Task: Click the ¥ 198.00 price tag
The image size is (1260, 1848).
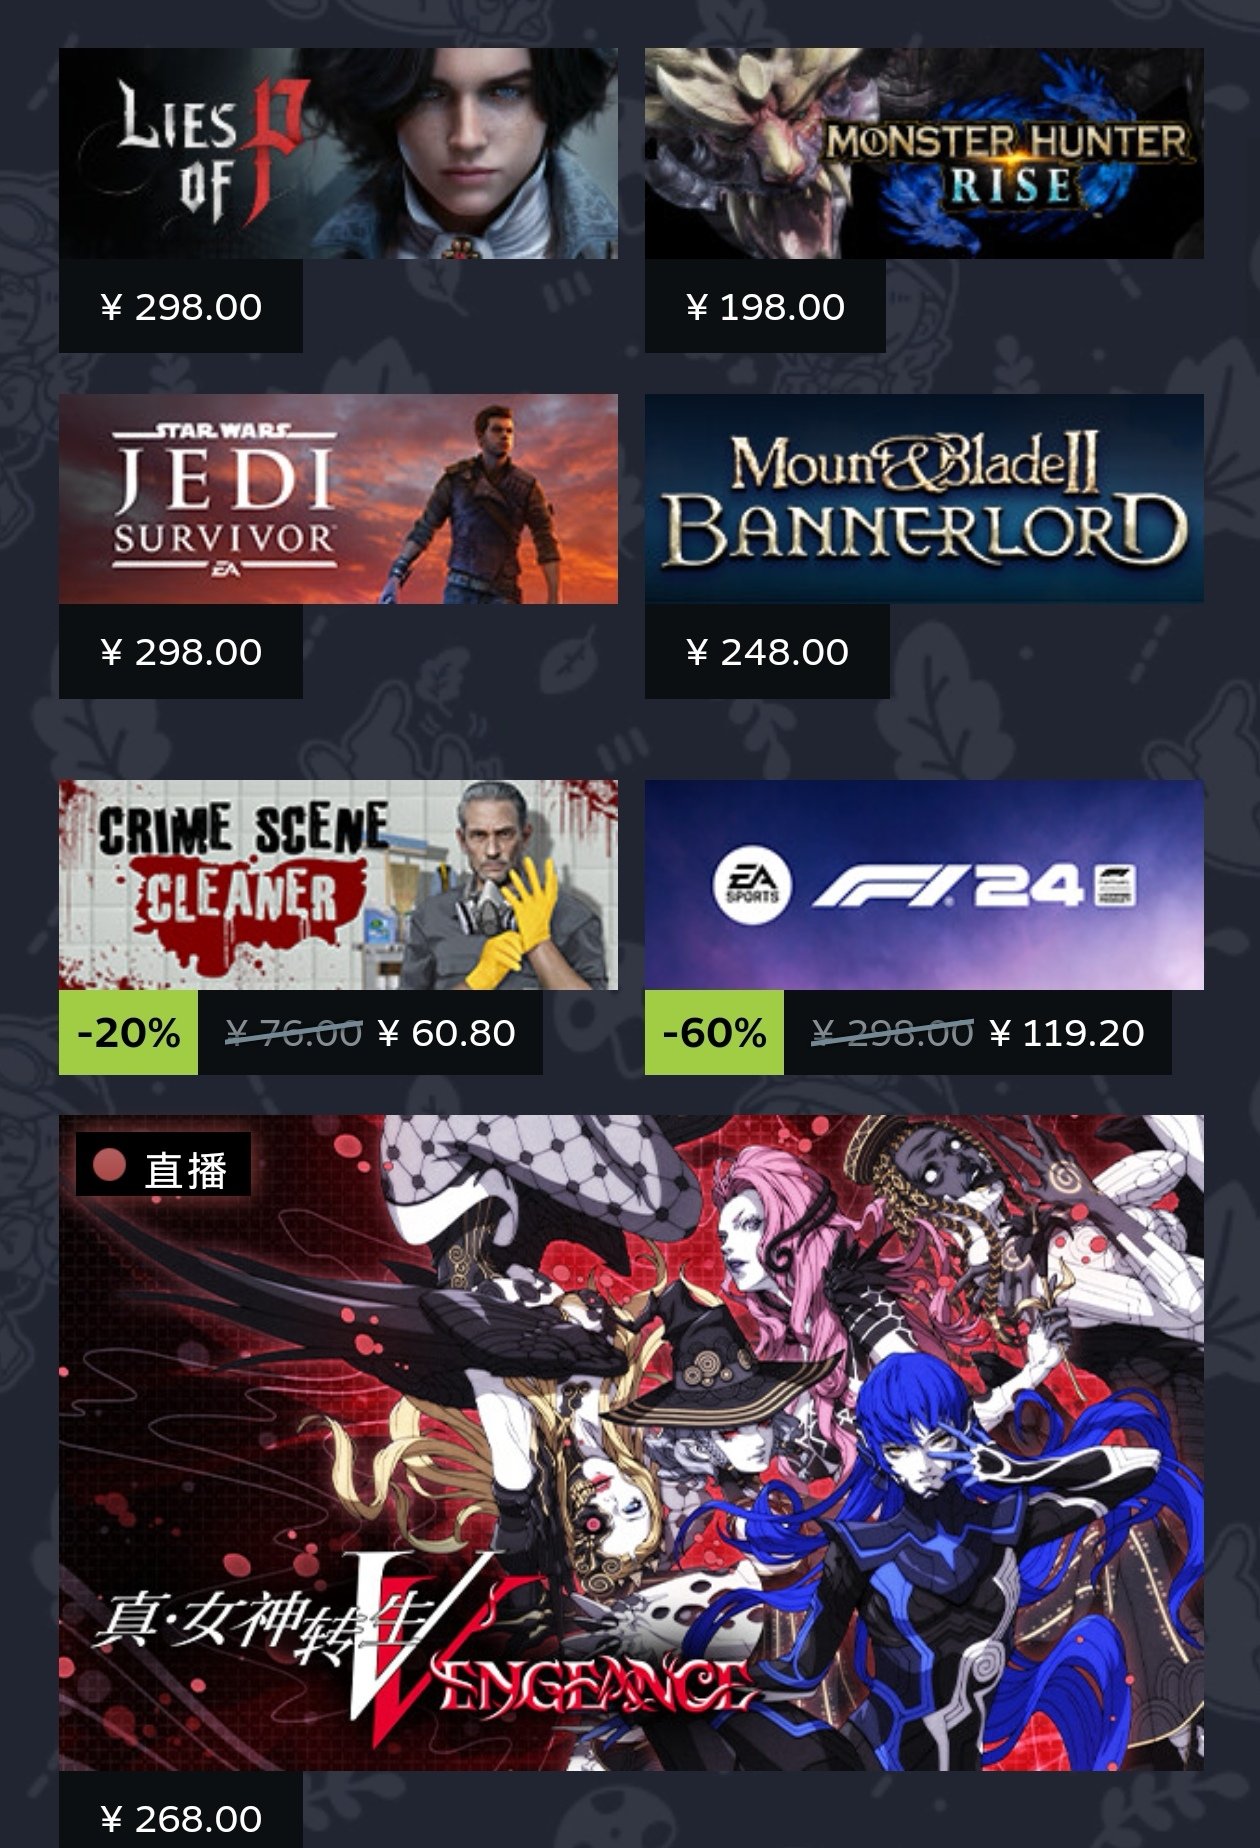Action: click(x=765, y=307)
